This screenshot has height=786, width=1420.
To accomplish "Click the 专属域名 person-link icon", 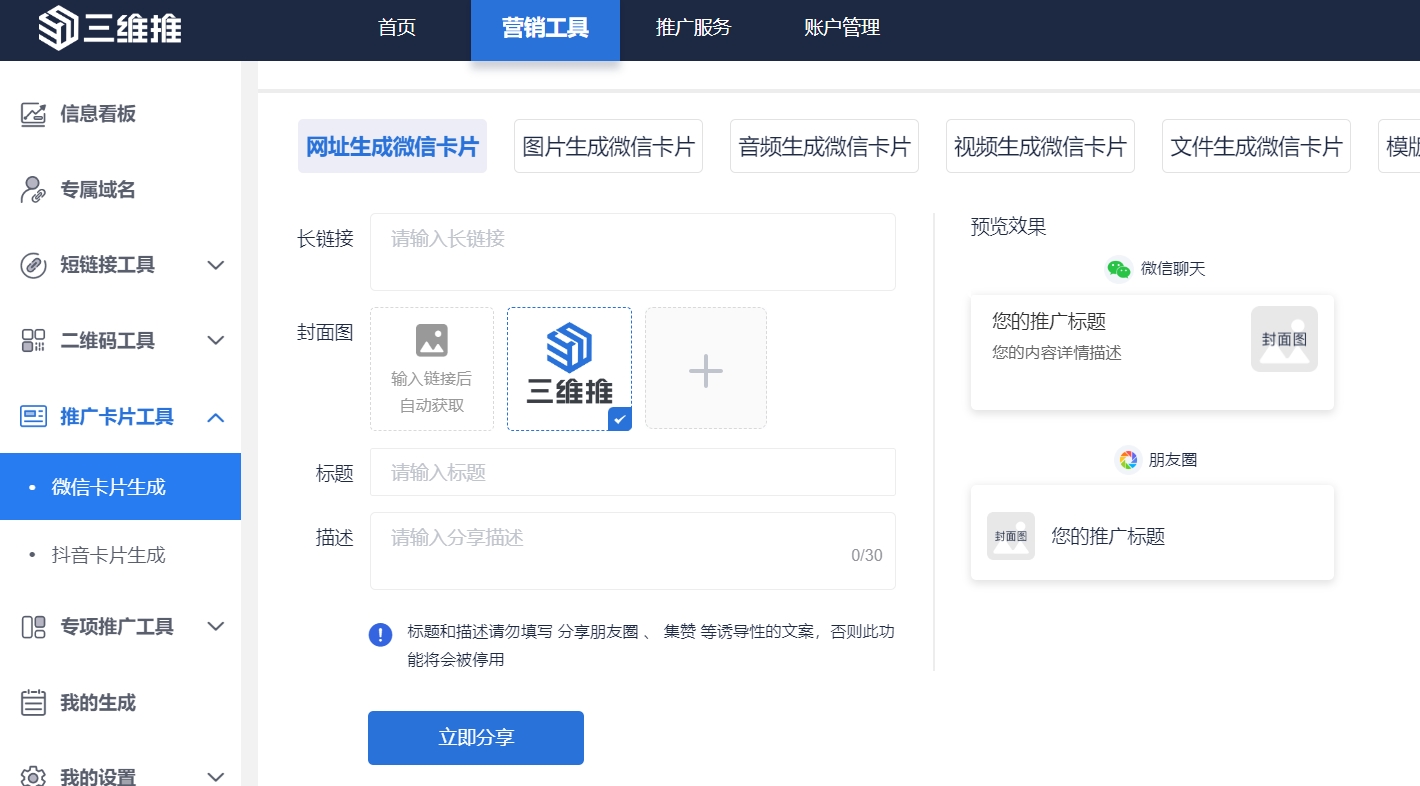I will click(x=34, y=190).
